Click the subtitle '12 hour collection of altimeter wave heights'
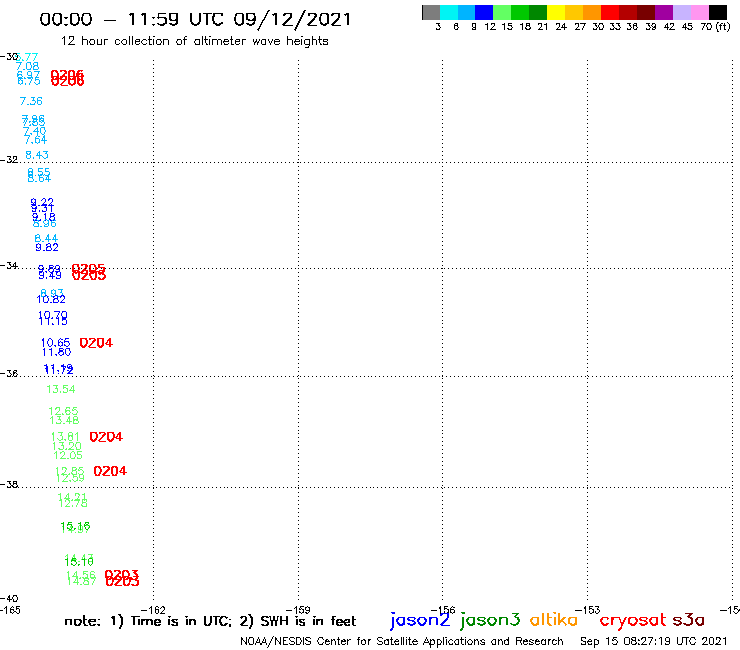 [x=194, y=41]
